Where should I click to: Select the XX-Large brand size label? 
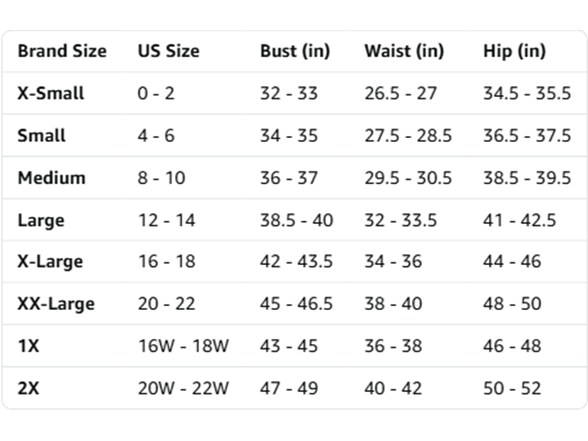(56, 304)
